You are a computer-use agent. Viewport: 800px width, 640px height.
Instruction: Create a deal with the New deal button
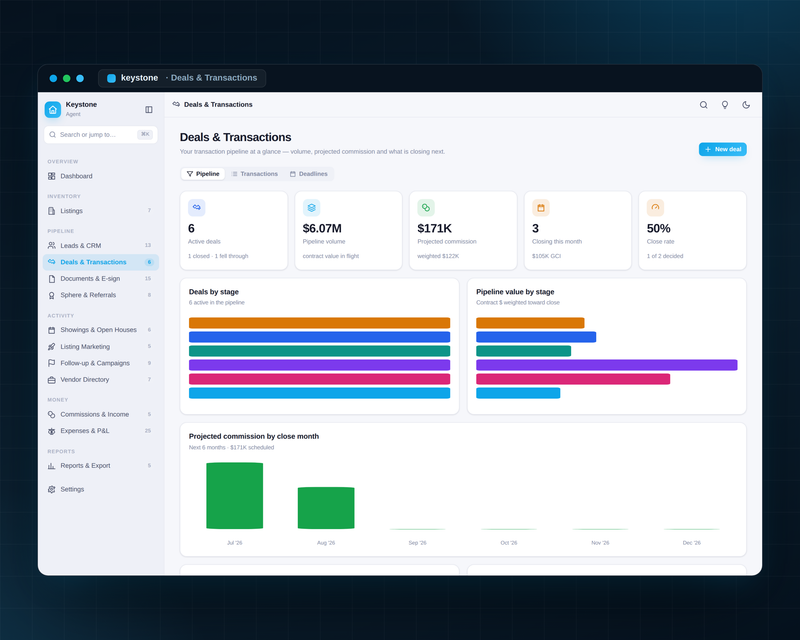(x=722, y=149)
